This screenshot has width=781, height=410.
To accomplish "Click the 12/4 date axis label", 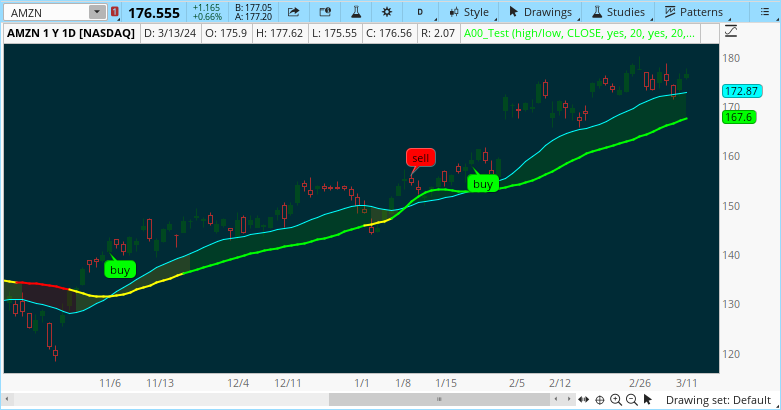I will tap(238, 383).
